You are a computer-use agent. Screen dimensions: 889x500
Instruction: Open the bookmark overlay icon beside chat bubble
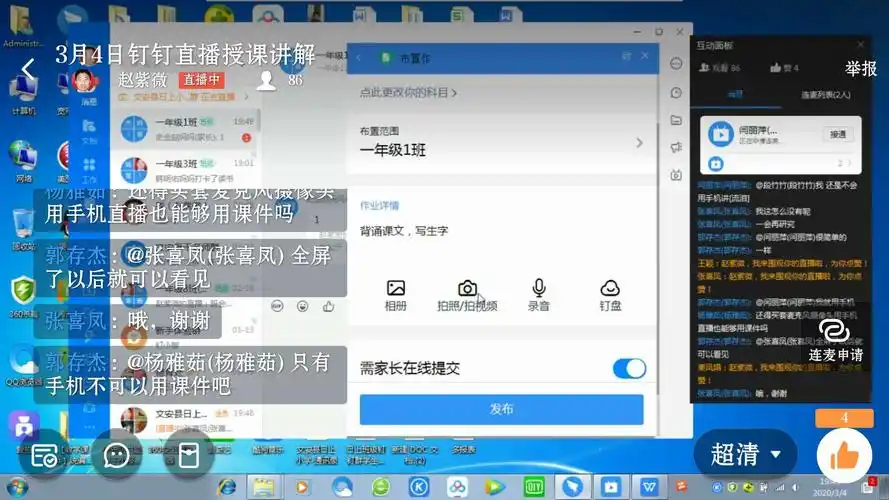pyautogui.click(x=189, y=455)
